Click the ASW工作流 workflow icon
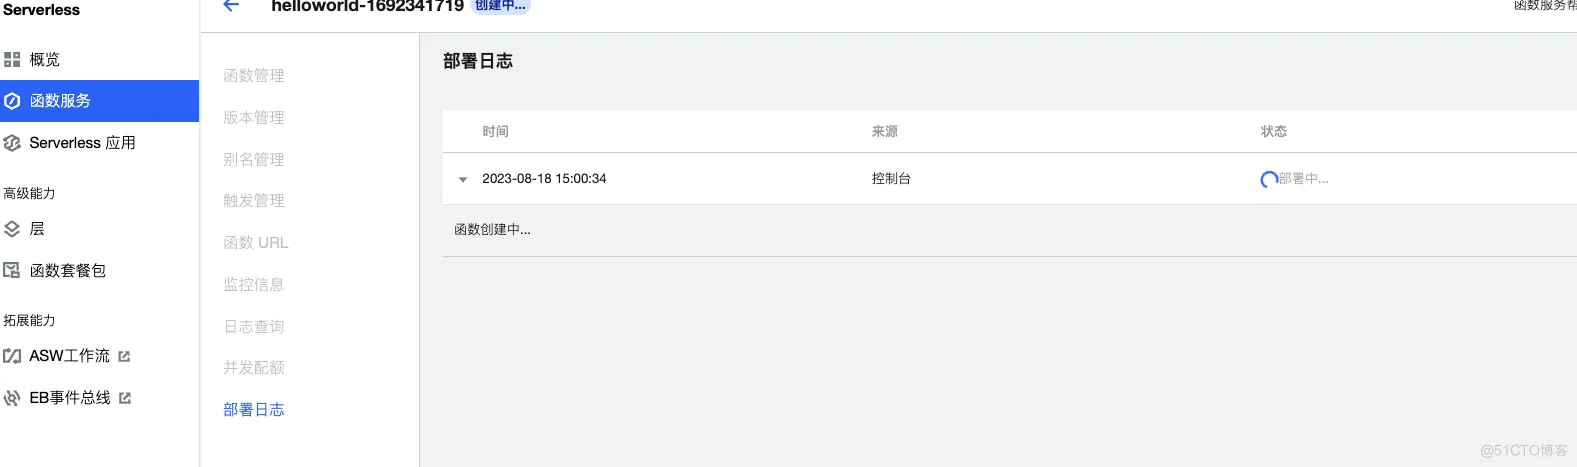The width and height of the screenshot is (1577, 467). click(x=12, y=356)
